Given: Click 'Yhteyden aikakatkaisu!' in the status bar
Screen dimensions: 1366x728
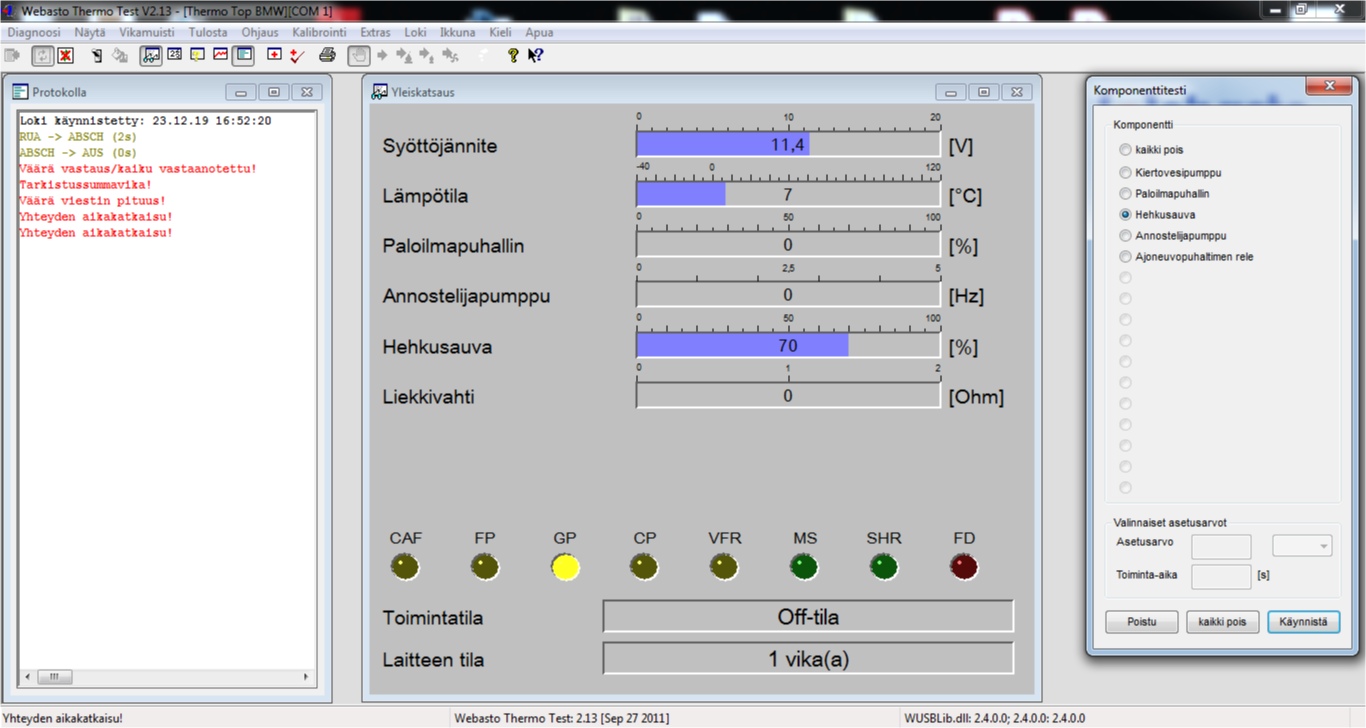Looking at the screenshot, I should pyautogui.click(x=63, y=718).
